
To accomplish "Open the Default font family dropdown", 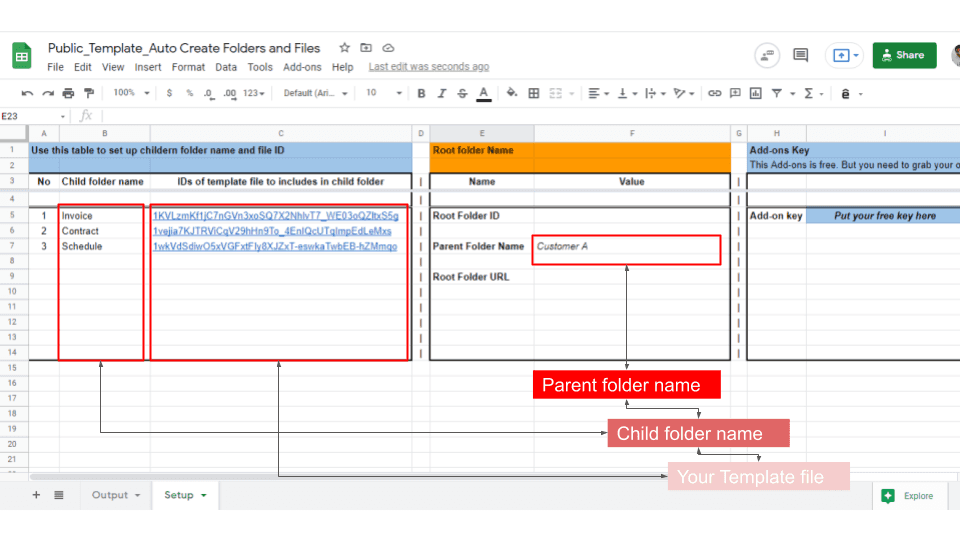I will [315, 93].
